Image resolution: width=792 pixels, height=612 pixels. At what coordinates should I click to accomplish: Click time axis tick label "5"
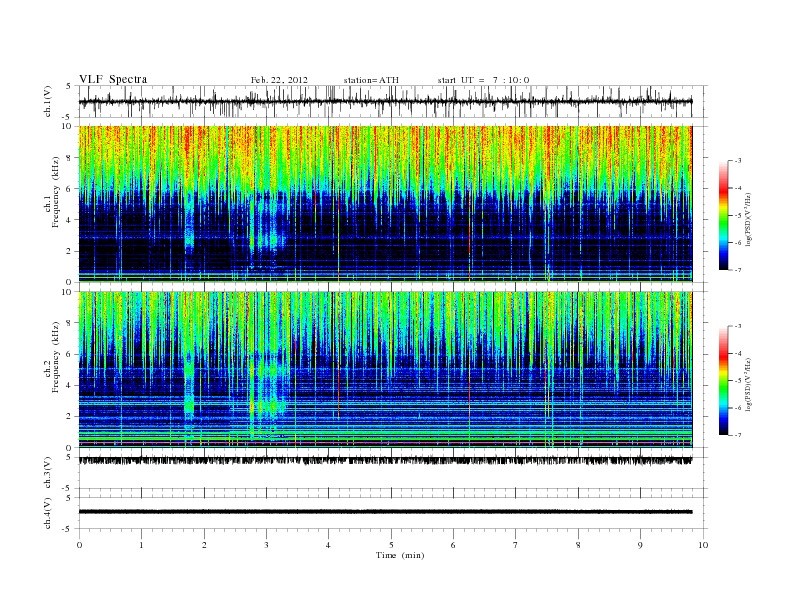coord(391,545)
